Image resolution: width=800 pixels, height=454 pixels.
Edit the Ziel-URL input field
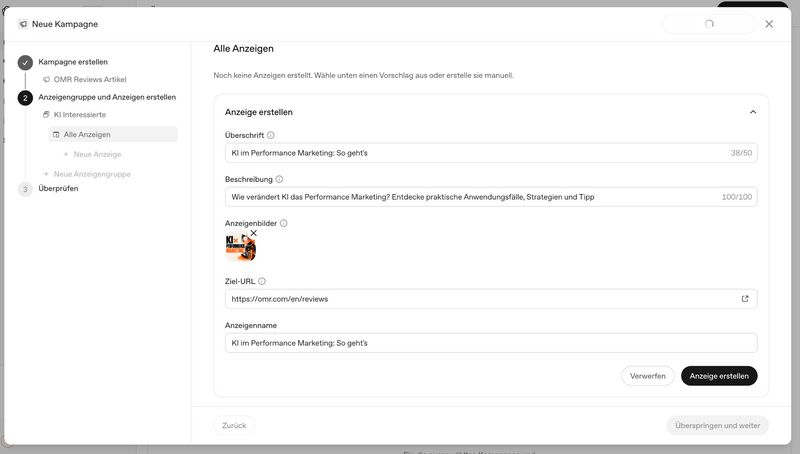491,299
